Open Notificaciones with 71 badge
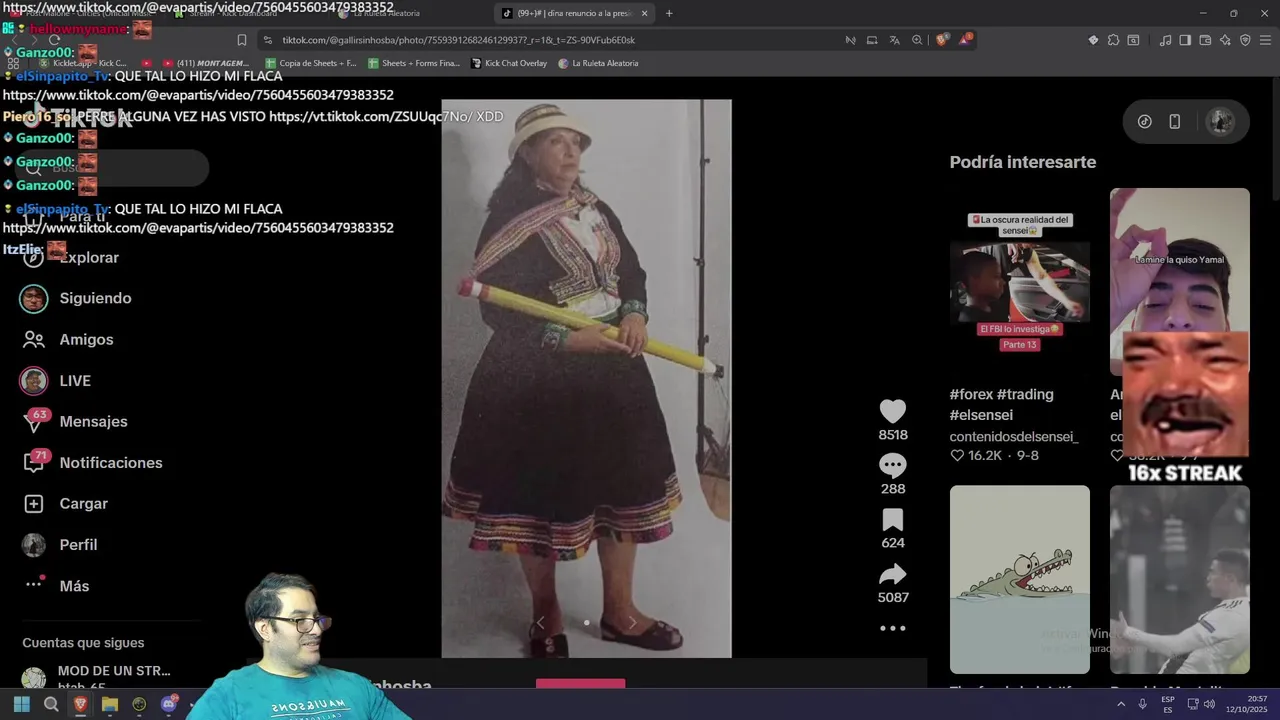Image resolution: width=1280 pixels, height=720 pixels. tap(92, 462)
